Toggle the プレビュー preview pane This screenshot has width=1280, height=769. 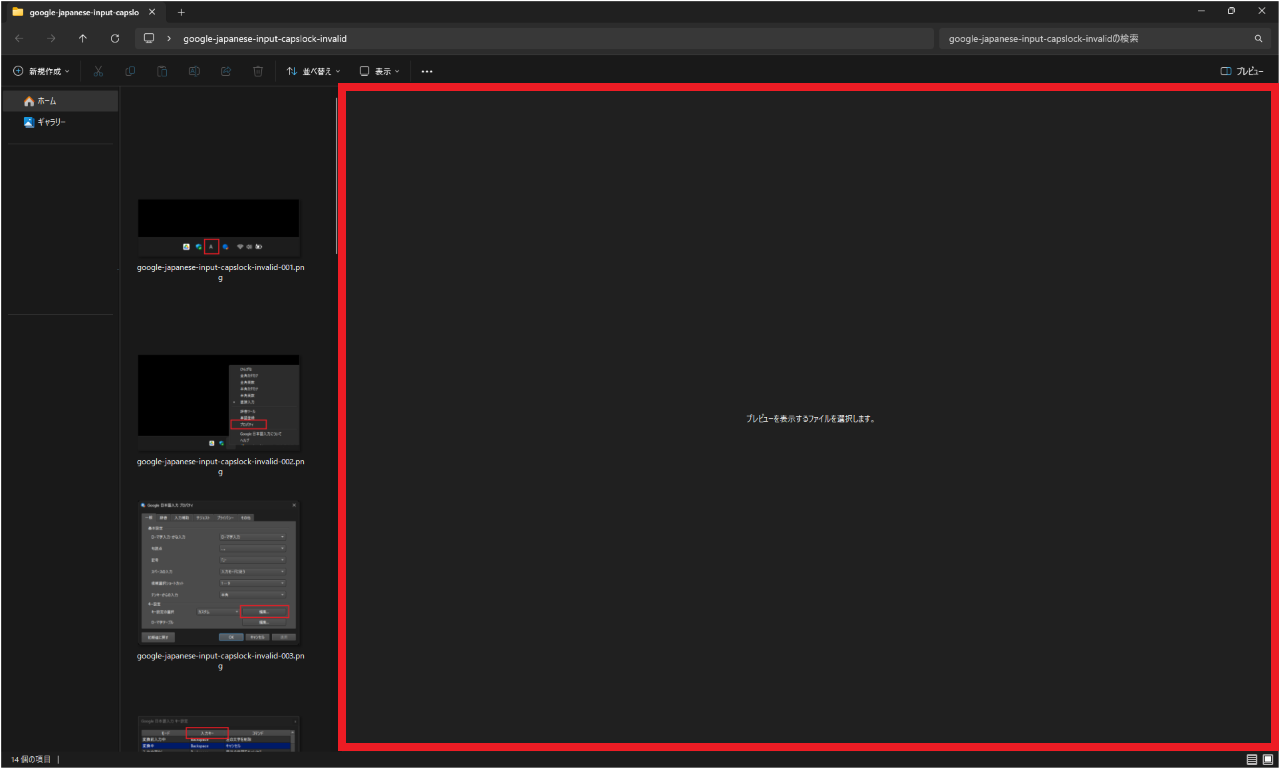(1241, 71)
